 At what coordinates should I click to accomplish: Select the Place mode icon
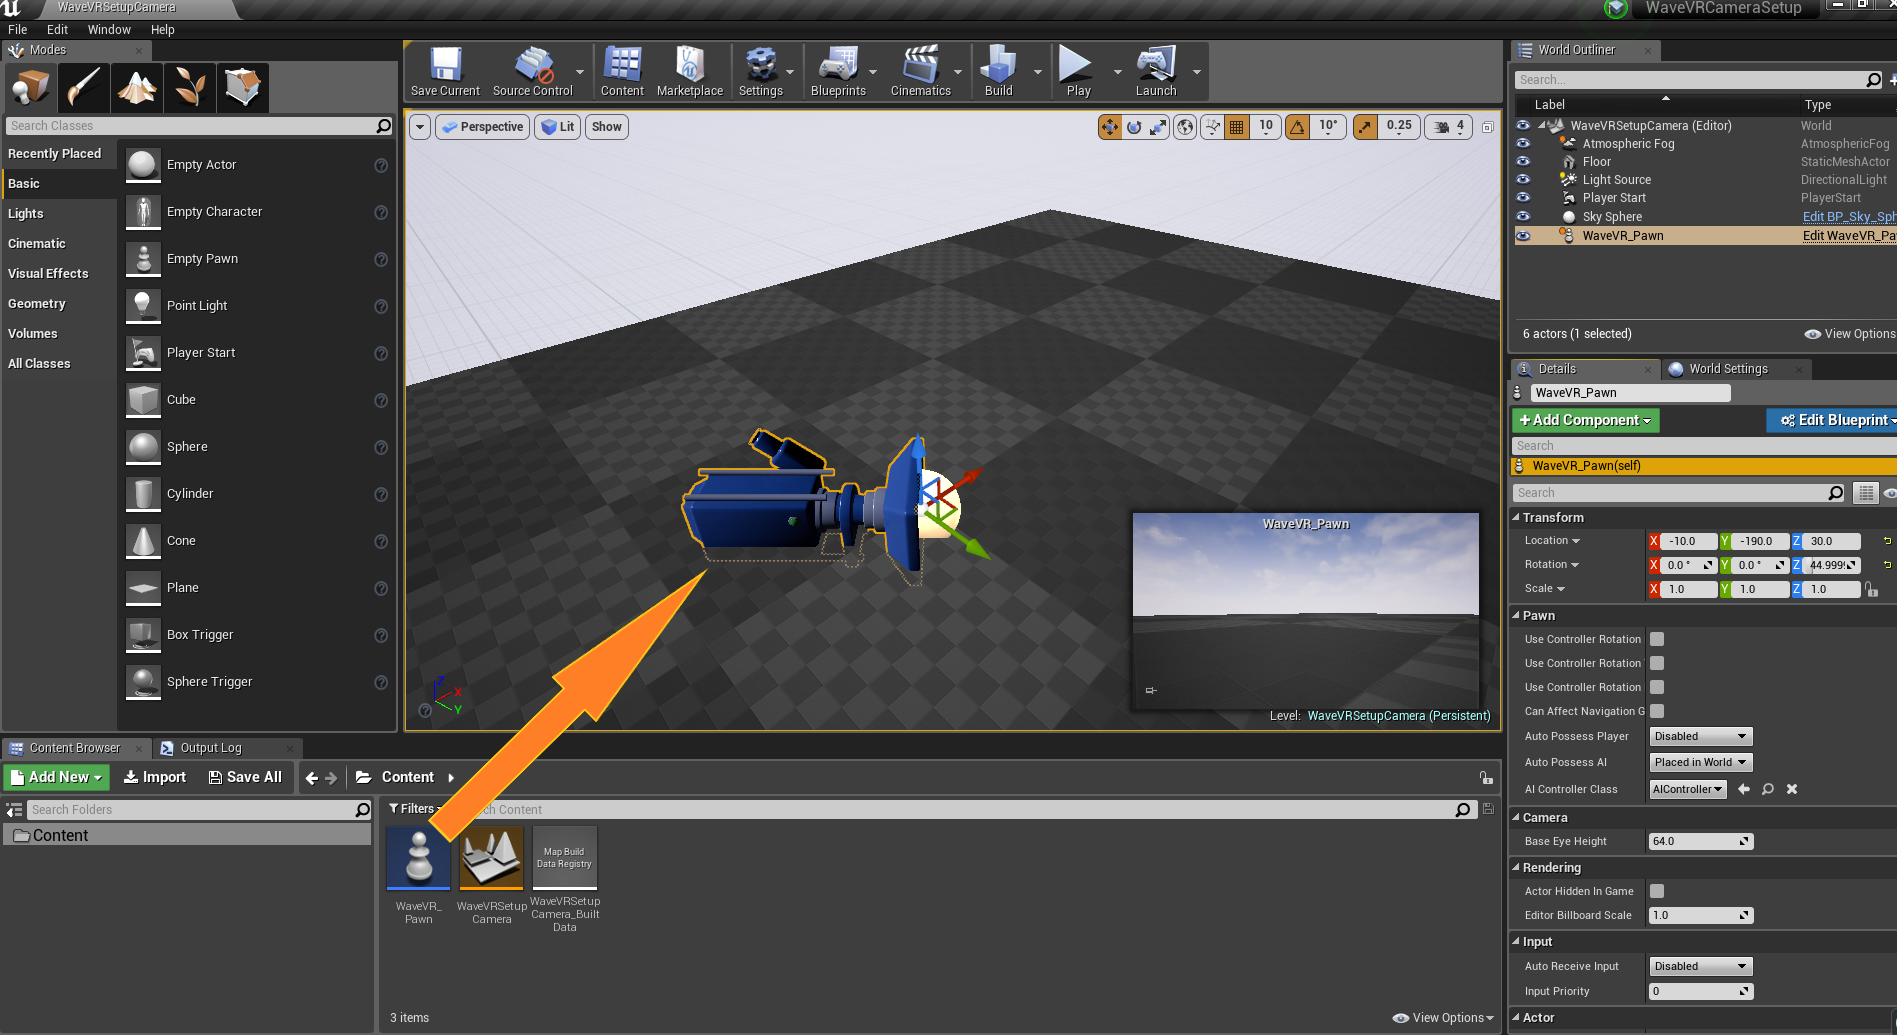pos(30,88)
